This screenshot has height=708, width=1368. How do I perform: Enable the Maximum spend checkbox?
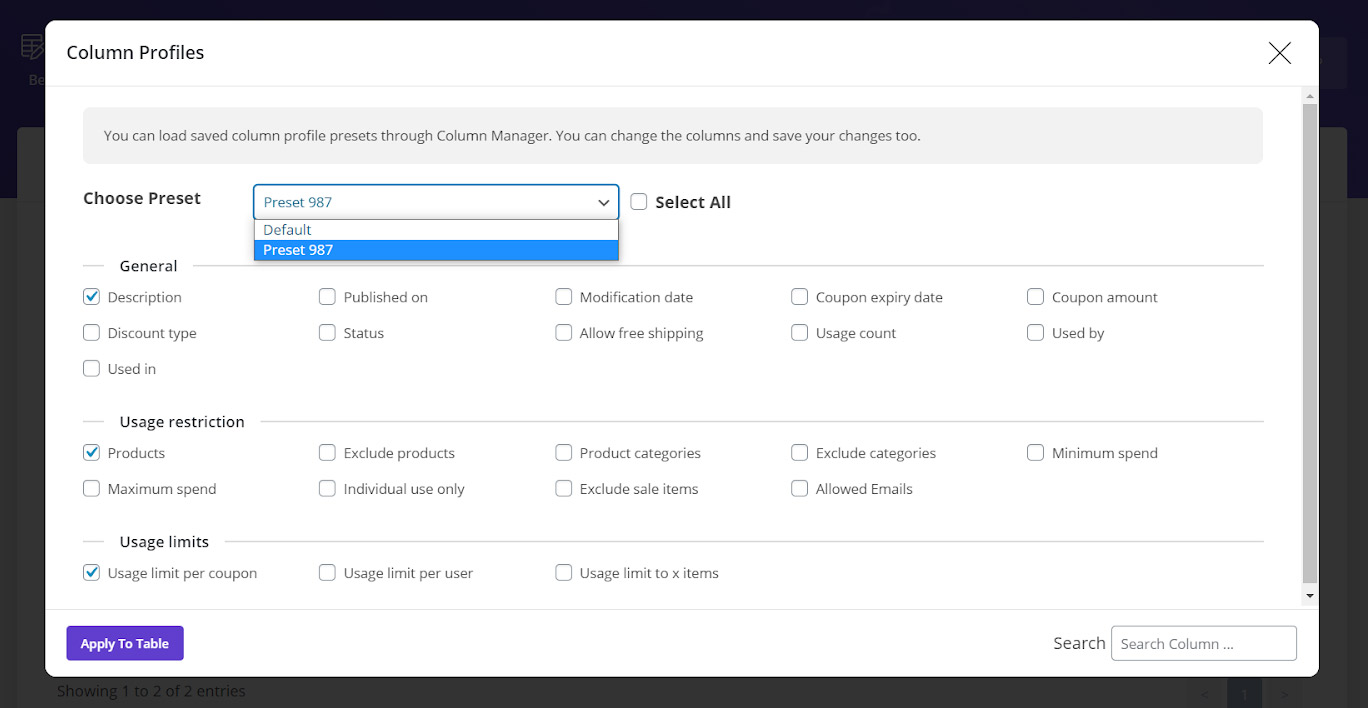click(x=91, y=489)
